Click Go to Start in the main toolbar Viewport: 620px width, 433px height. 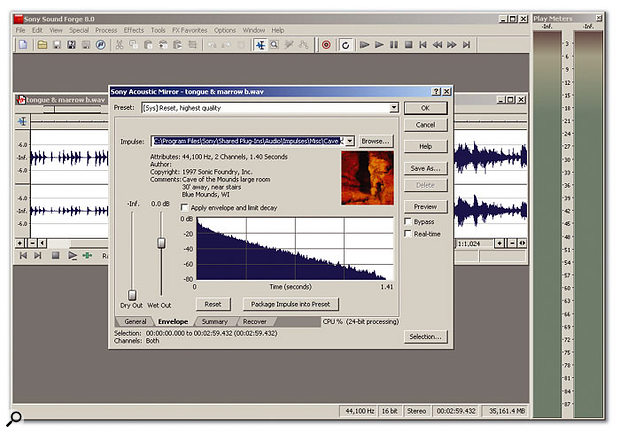pos(423,45)
